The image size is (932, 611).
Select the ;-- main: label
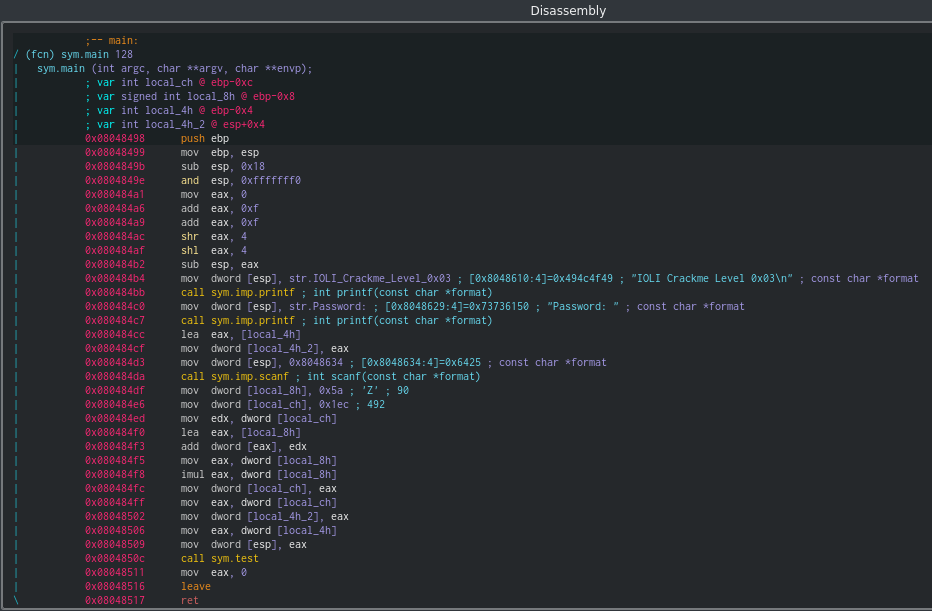tap(111, 40)
